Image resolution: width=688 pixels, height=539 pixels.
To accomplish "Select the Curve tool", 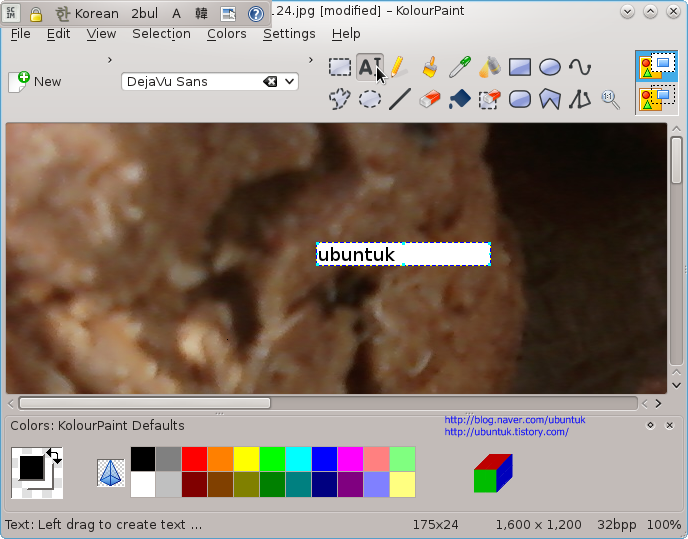I will click(x=580, y=67).
